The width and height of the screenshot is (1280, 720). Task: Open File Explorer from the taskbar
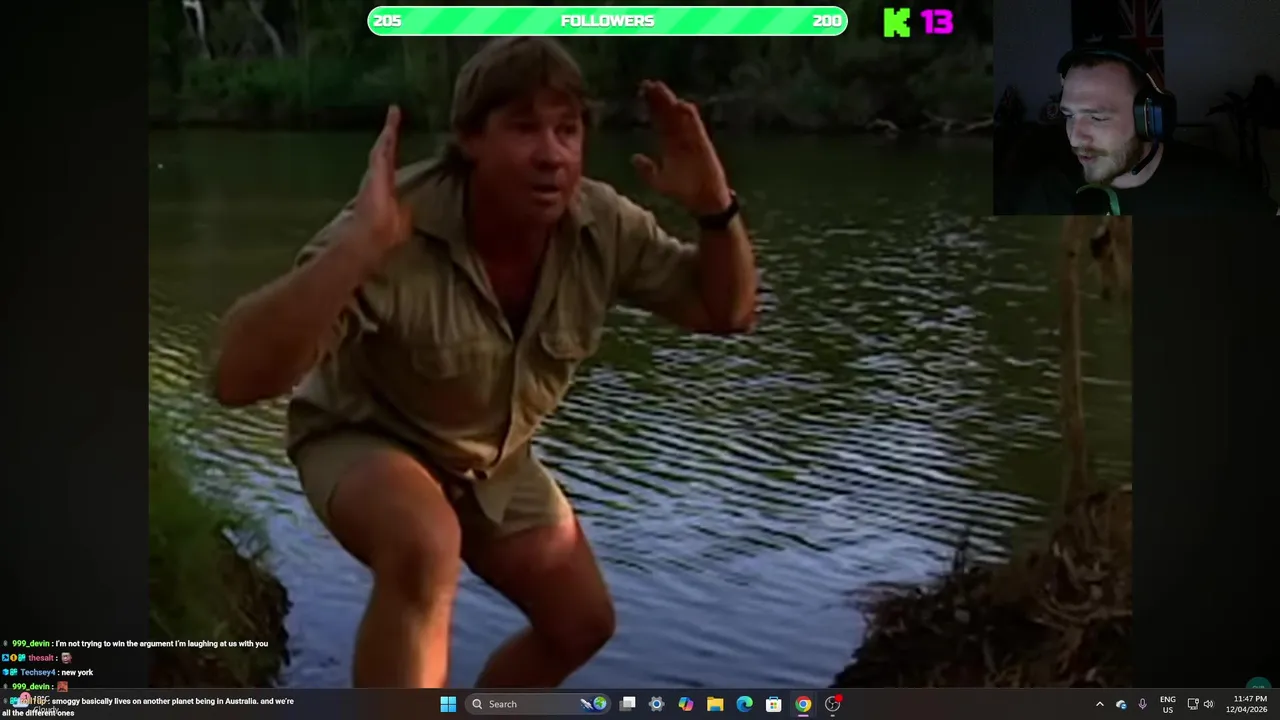(x=715, y=704)
